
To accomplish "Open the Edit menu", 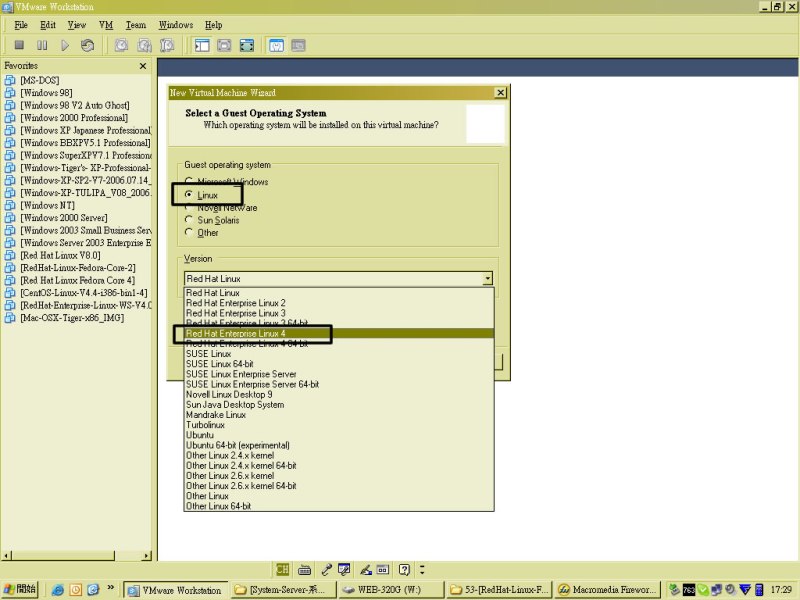I will click(48, 25).
